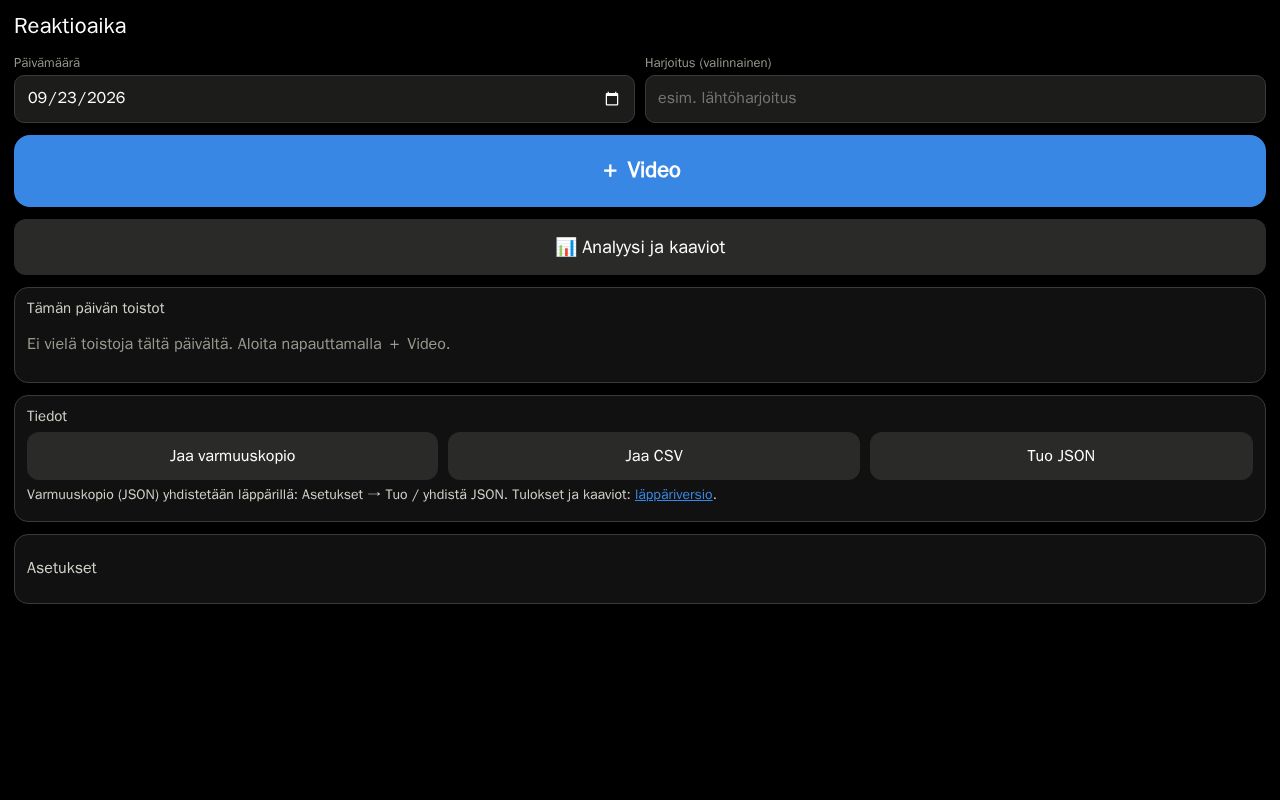Focus the Harjoitus exercise name input
1280x800 pixels.
(x=955, y=99)
